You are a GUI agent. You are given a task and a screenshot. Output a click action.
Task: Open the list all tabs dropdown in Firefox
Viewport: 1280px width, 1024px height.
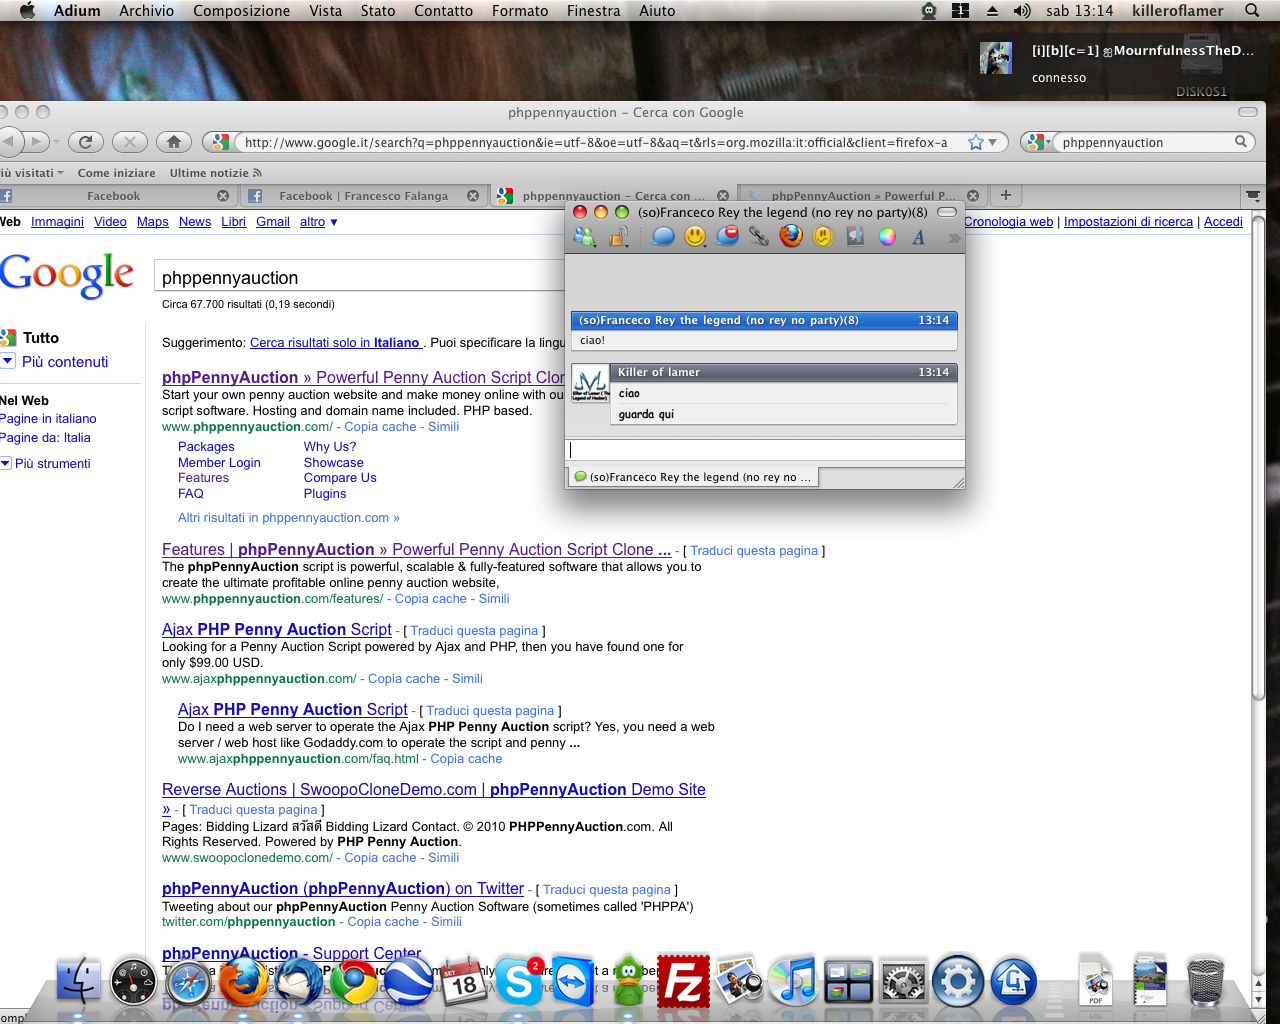(1252, 196)
